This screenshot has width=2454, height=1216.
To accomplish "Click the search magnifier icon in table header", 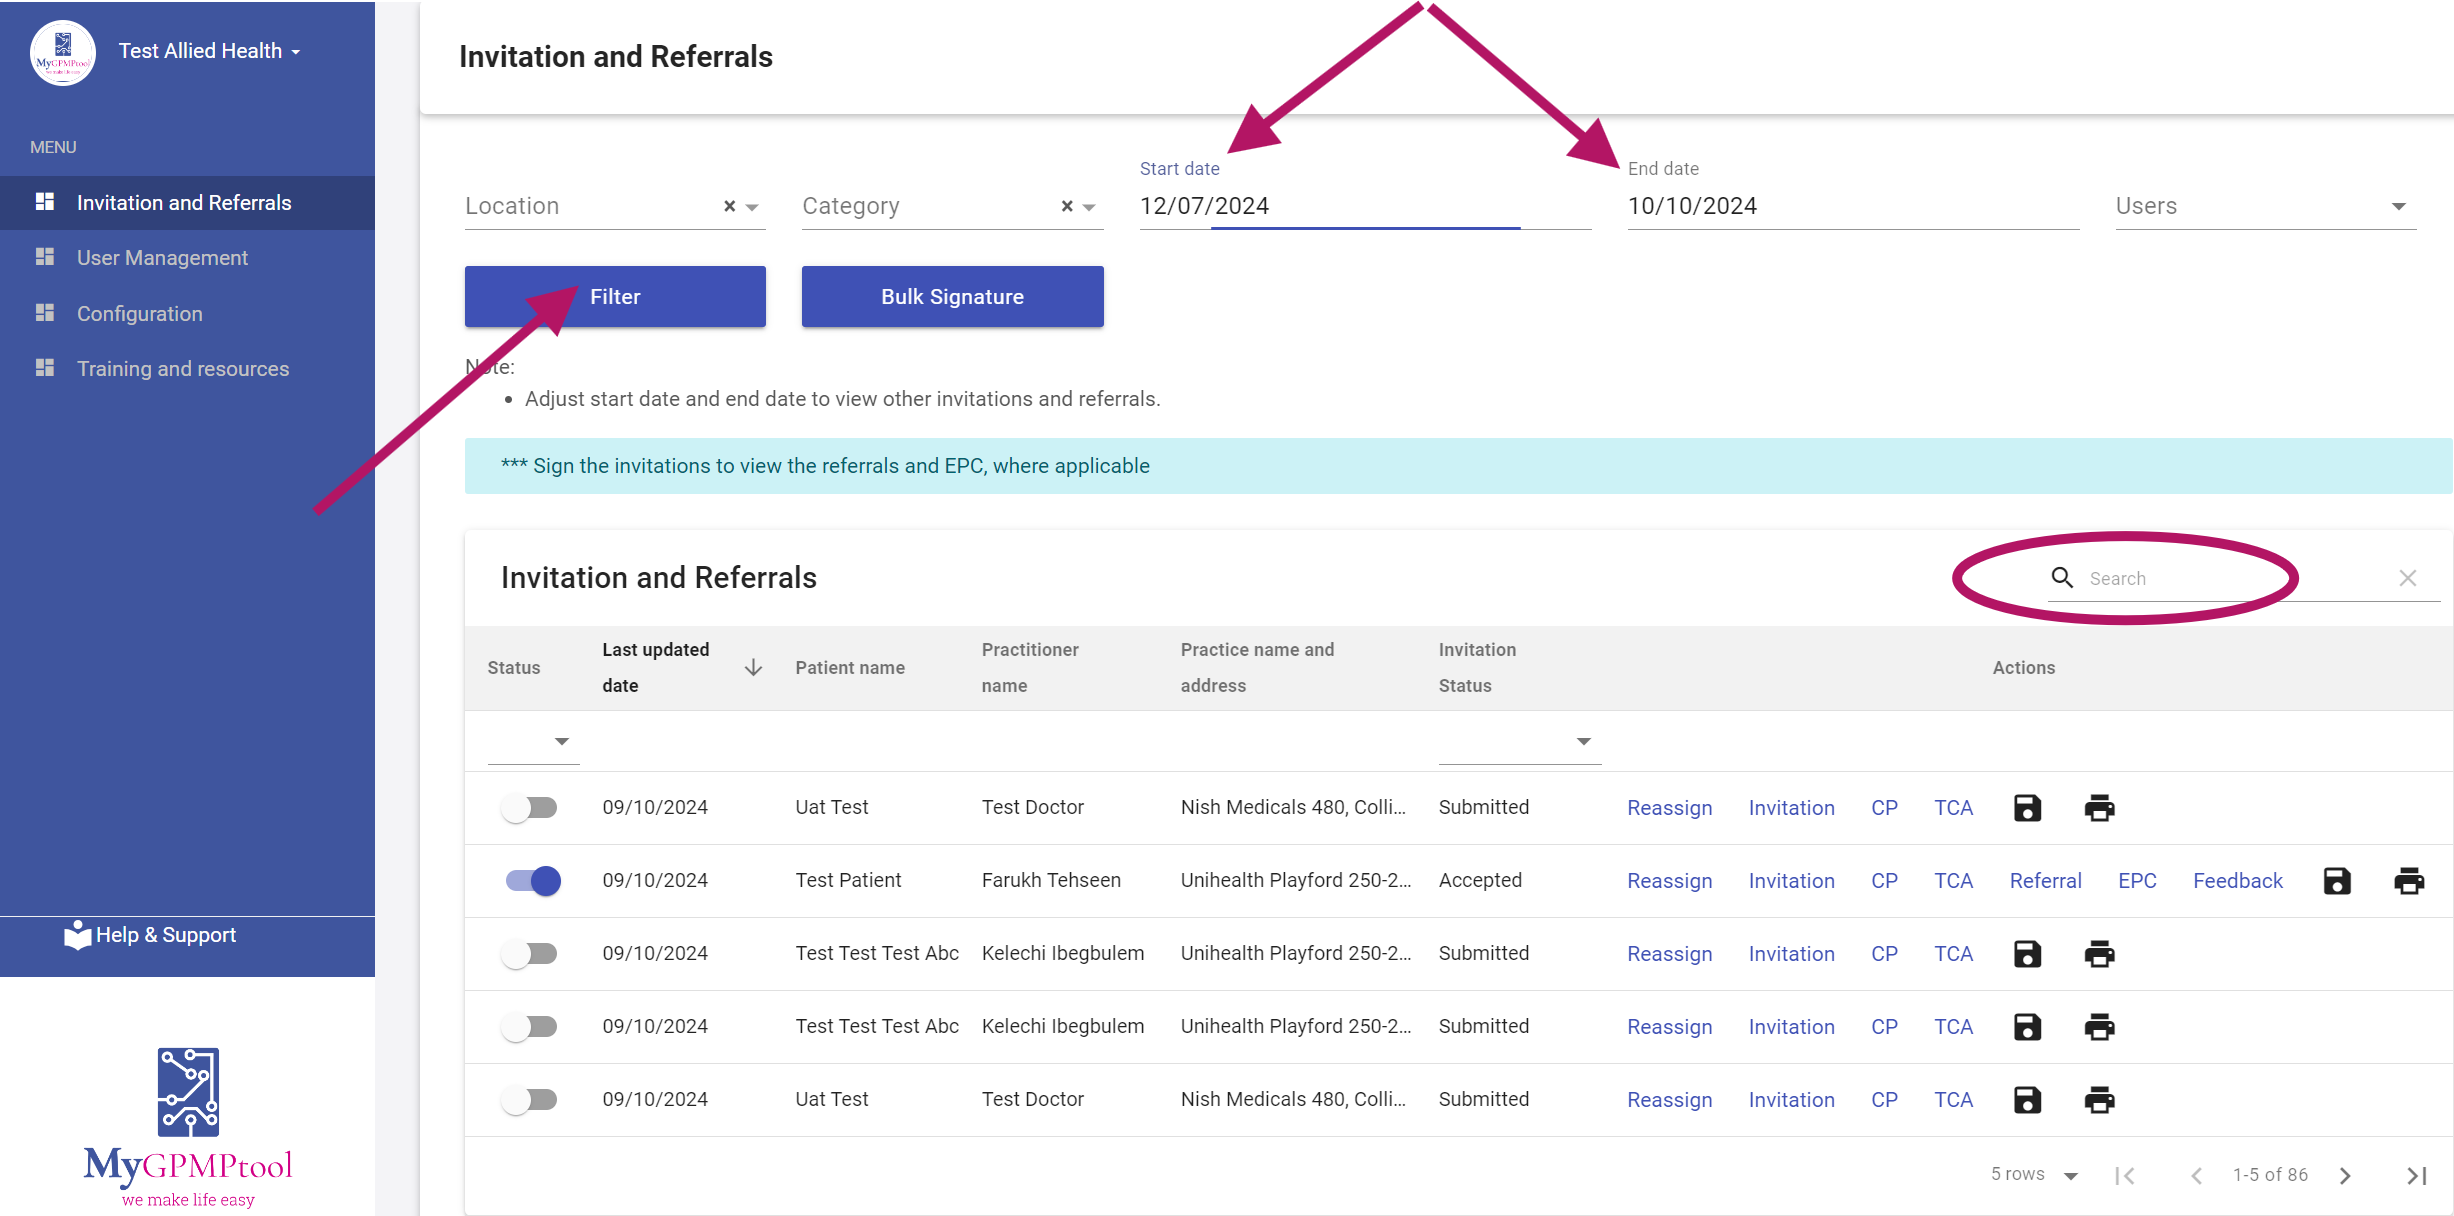I will [x=2062, y=577].
